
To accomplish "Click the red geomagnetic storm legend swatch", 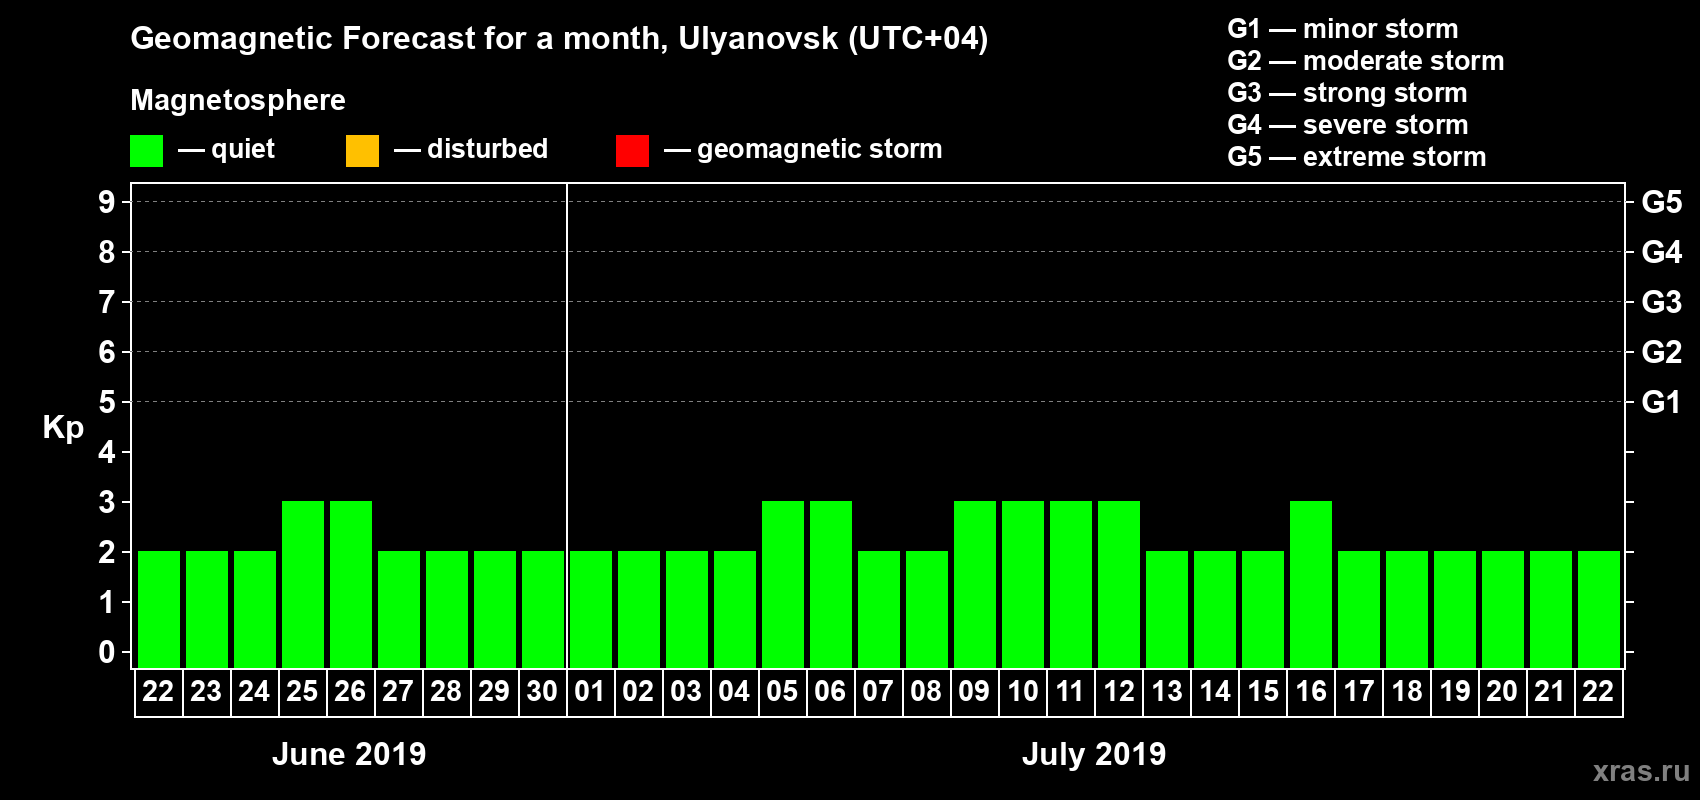I will [x=632, y=151].
